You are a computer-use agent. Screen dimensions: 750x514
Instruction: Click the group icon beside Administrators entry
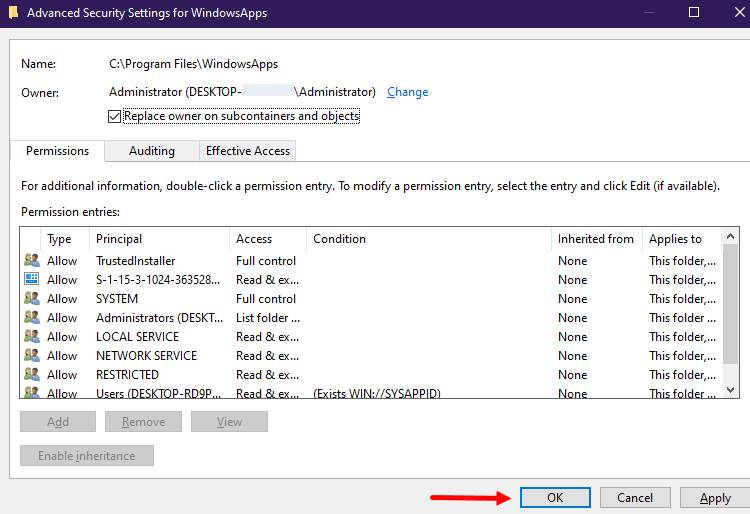(31, 318)
